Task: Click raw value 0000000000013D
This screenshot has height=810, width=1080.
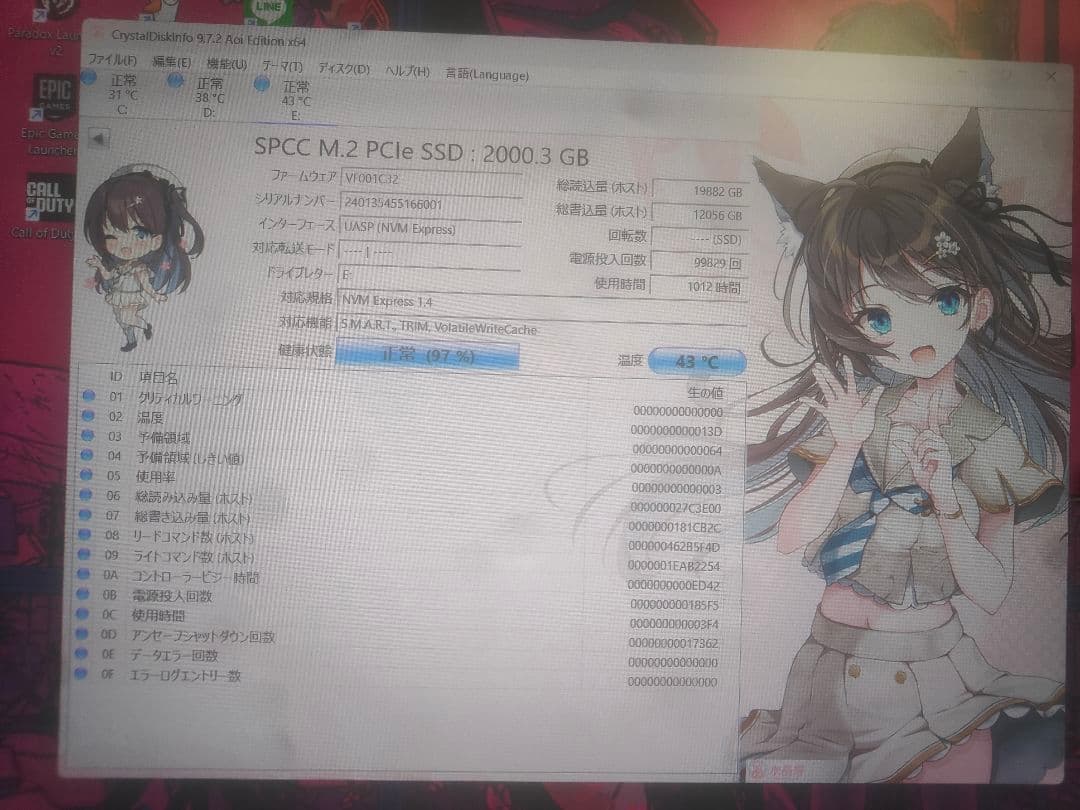Action: tap(676, 430)
